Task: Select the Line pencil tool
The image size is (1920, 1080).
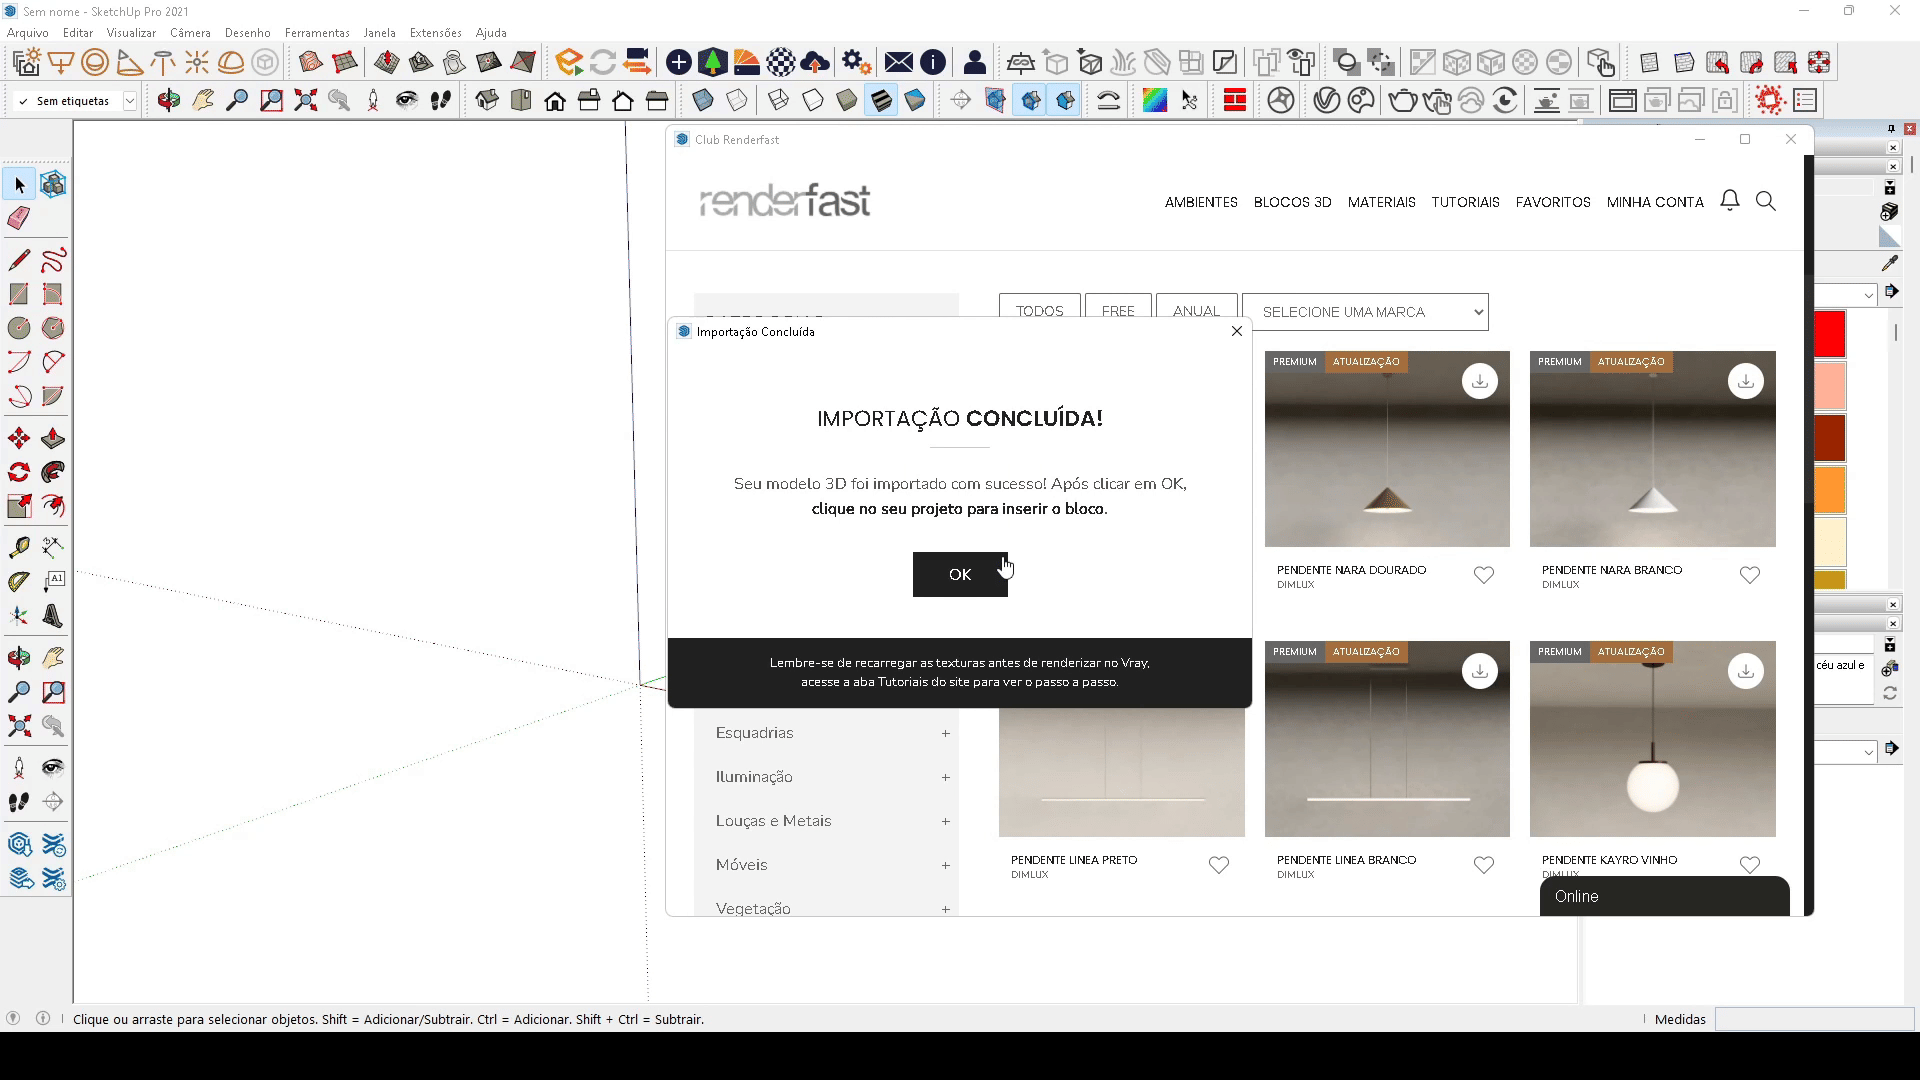Action: tap(19, 260)
